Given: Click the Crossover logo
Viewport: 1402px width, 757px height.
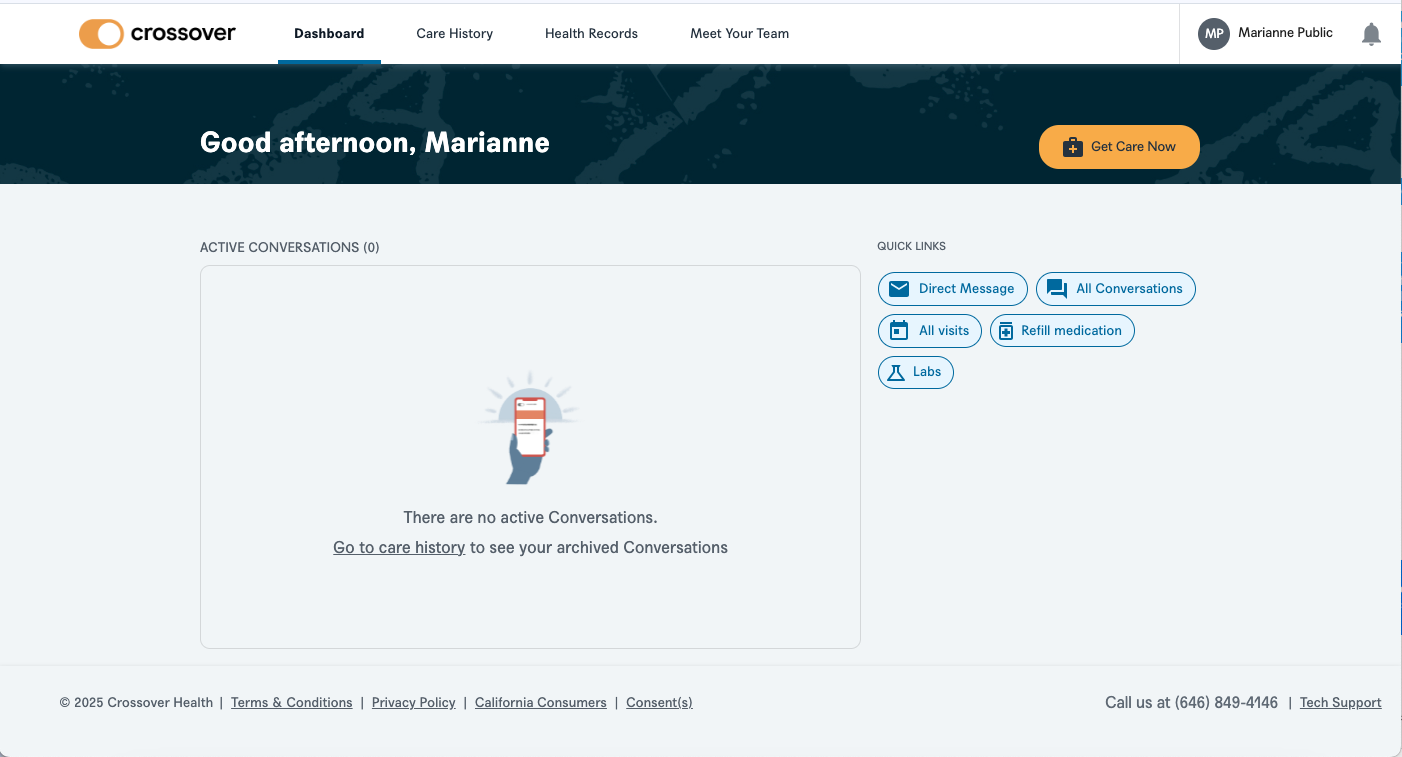Looking at the screenshot, I should click(x=157, y=33).
